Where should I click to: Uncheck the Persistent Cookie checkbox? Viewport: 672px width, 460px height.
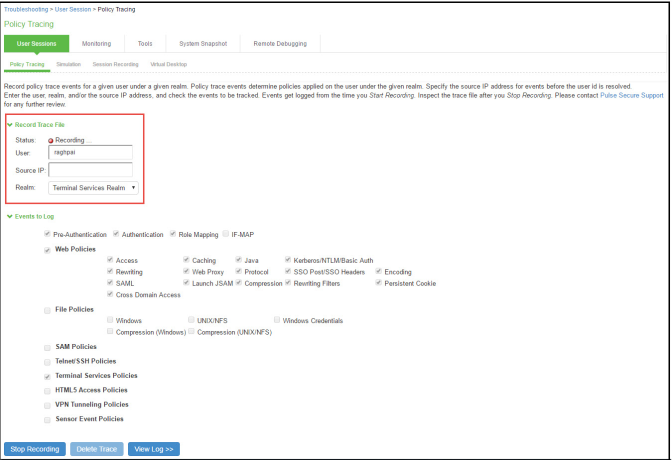pyautogui.click(x=378, y=283)
